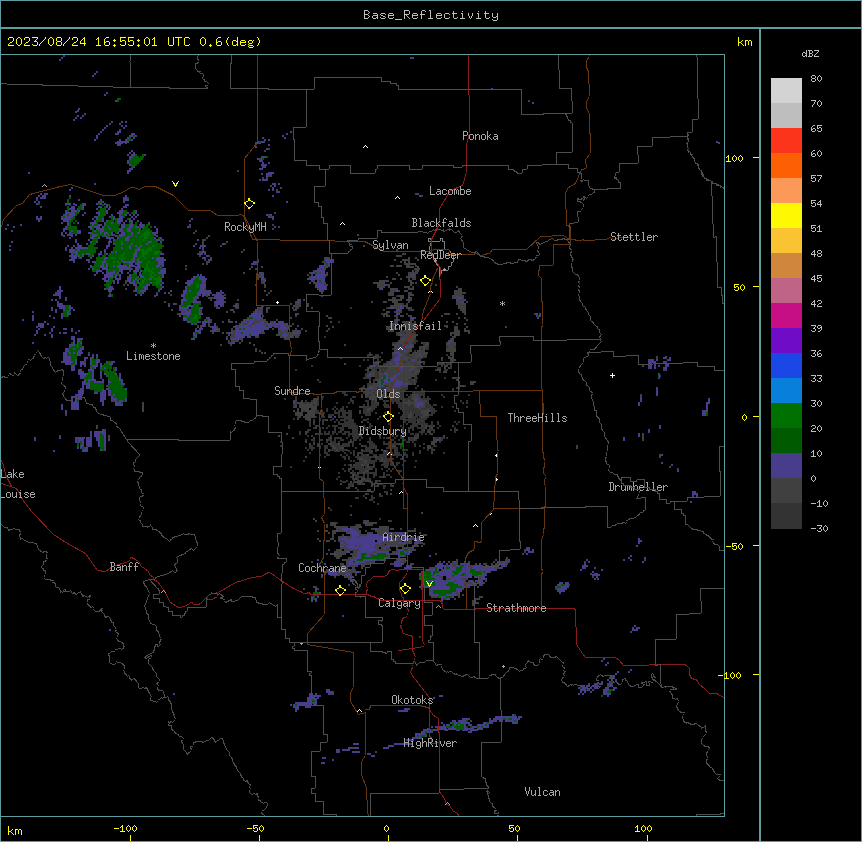The image size is (862, 842).
Task: Select the white asterisk marker above Limestone
Action: pos(153,345)
